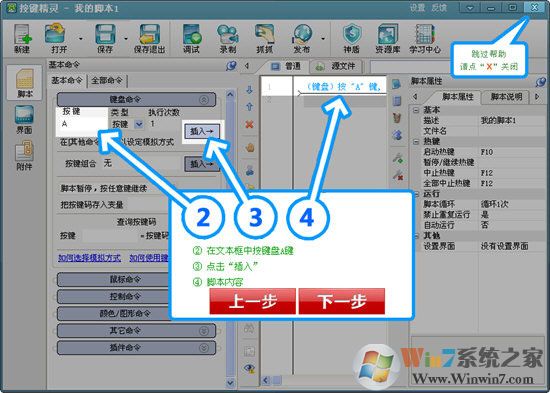Open a script with the 打开 icon
The height and width of the screenshot is (393, 550).
tap(57, 38)
